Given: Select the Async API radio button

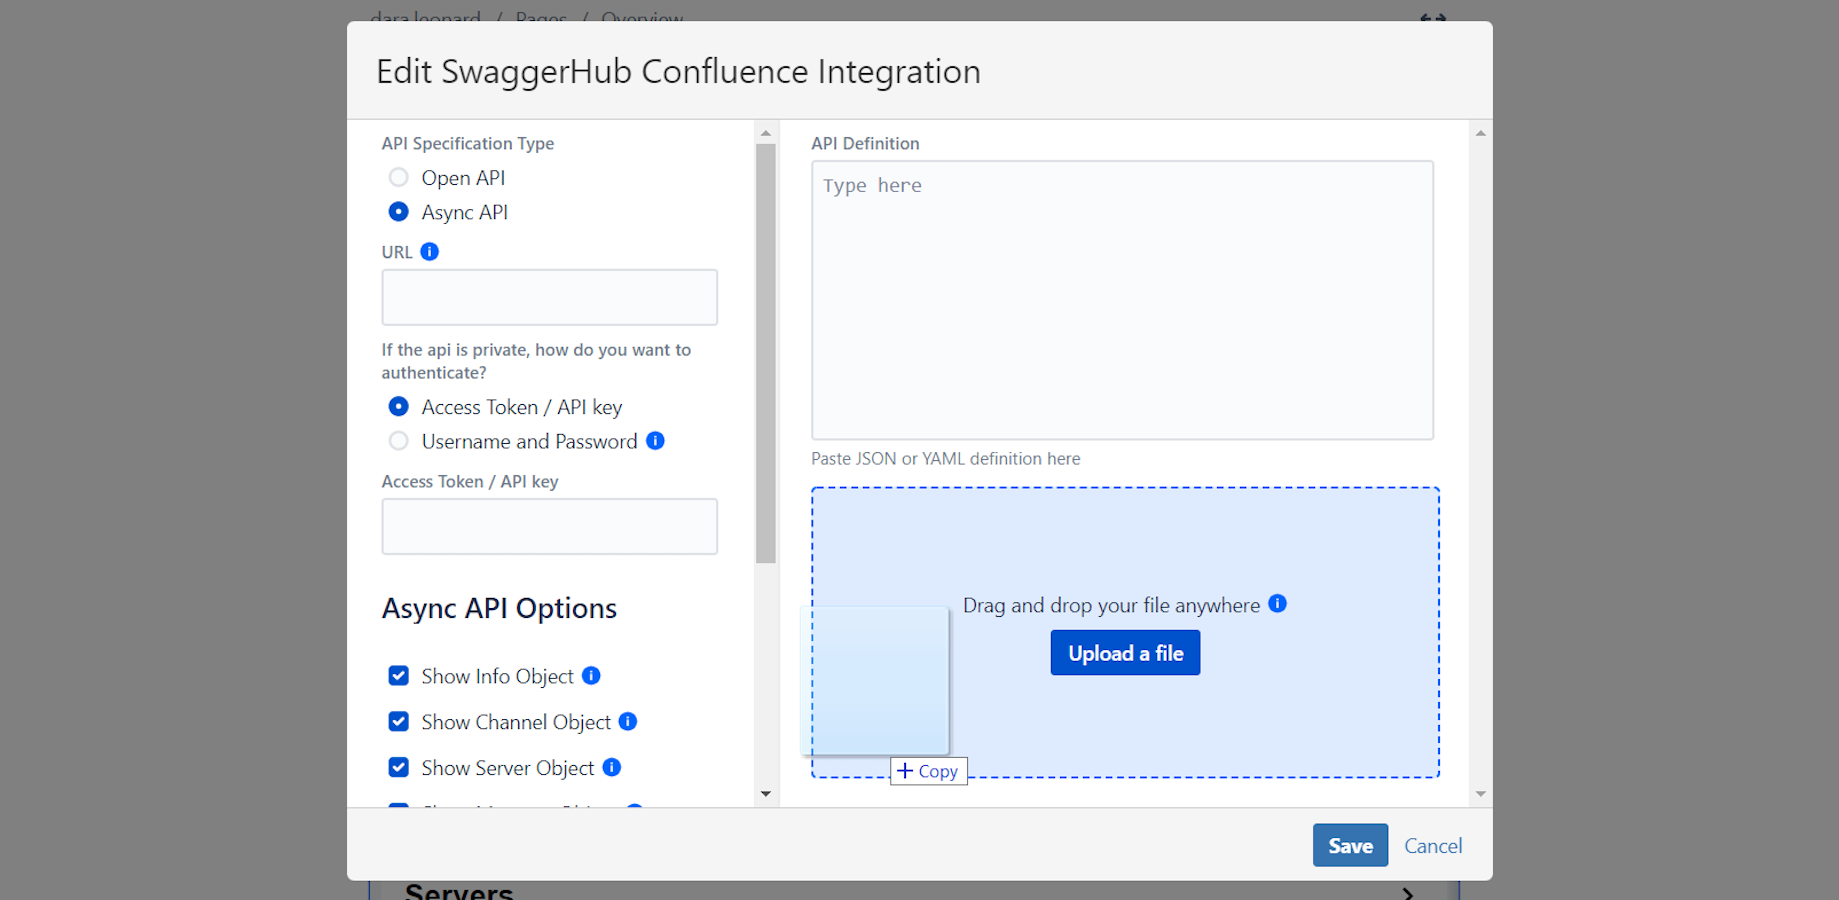Looking at the screenshot, I should click(x=398, y=212).
